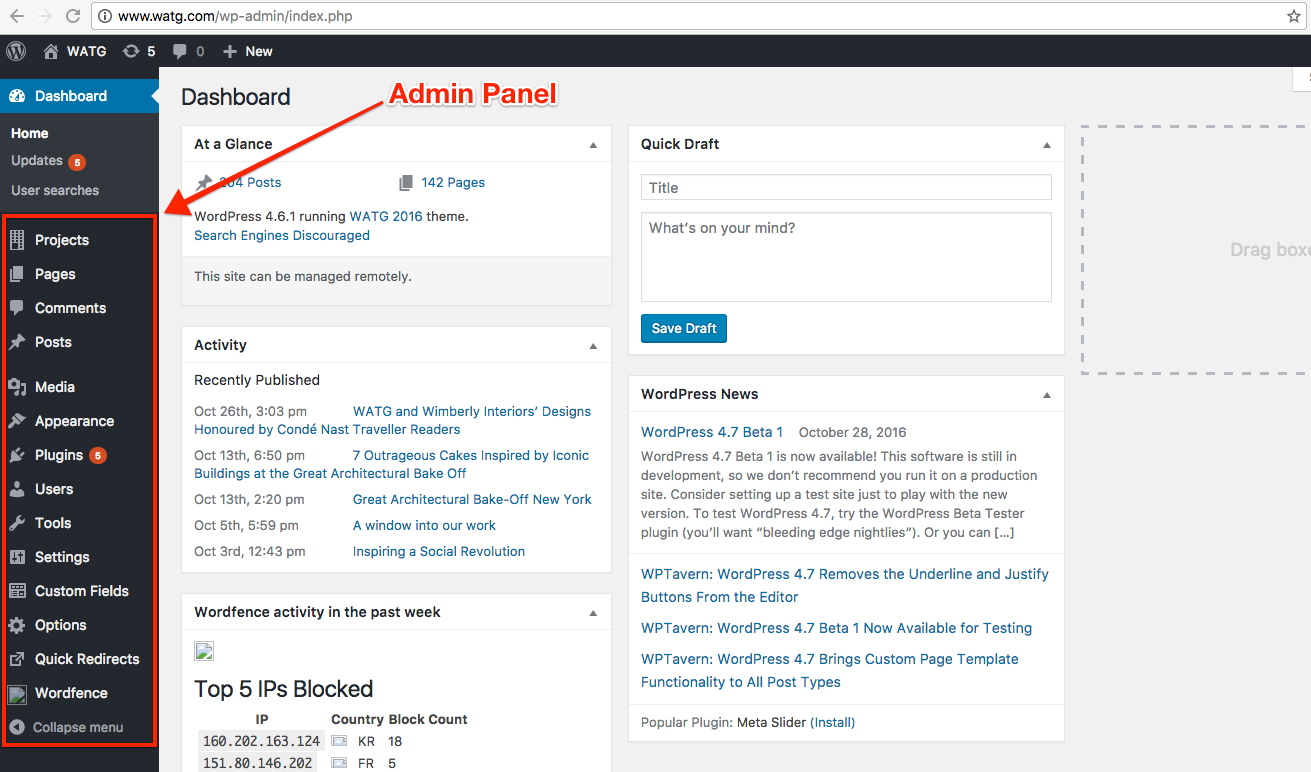Click the WordPress logo icon in admin bar
The image size is (1311, 772).
(16, 51)
